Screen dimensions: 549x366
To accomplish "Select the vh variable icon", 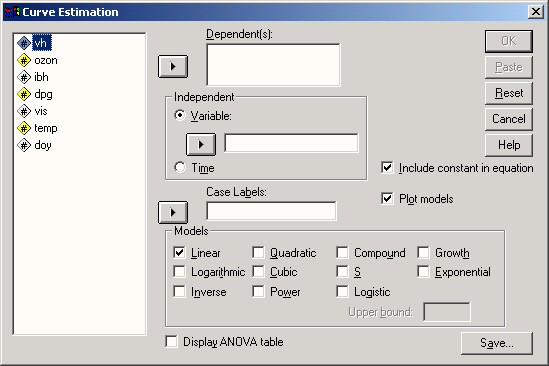I will point(24,43).
